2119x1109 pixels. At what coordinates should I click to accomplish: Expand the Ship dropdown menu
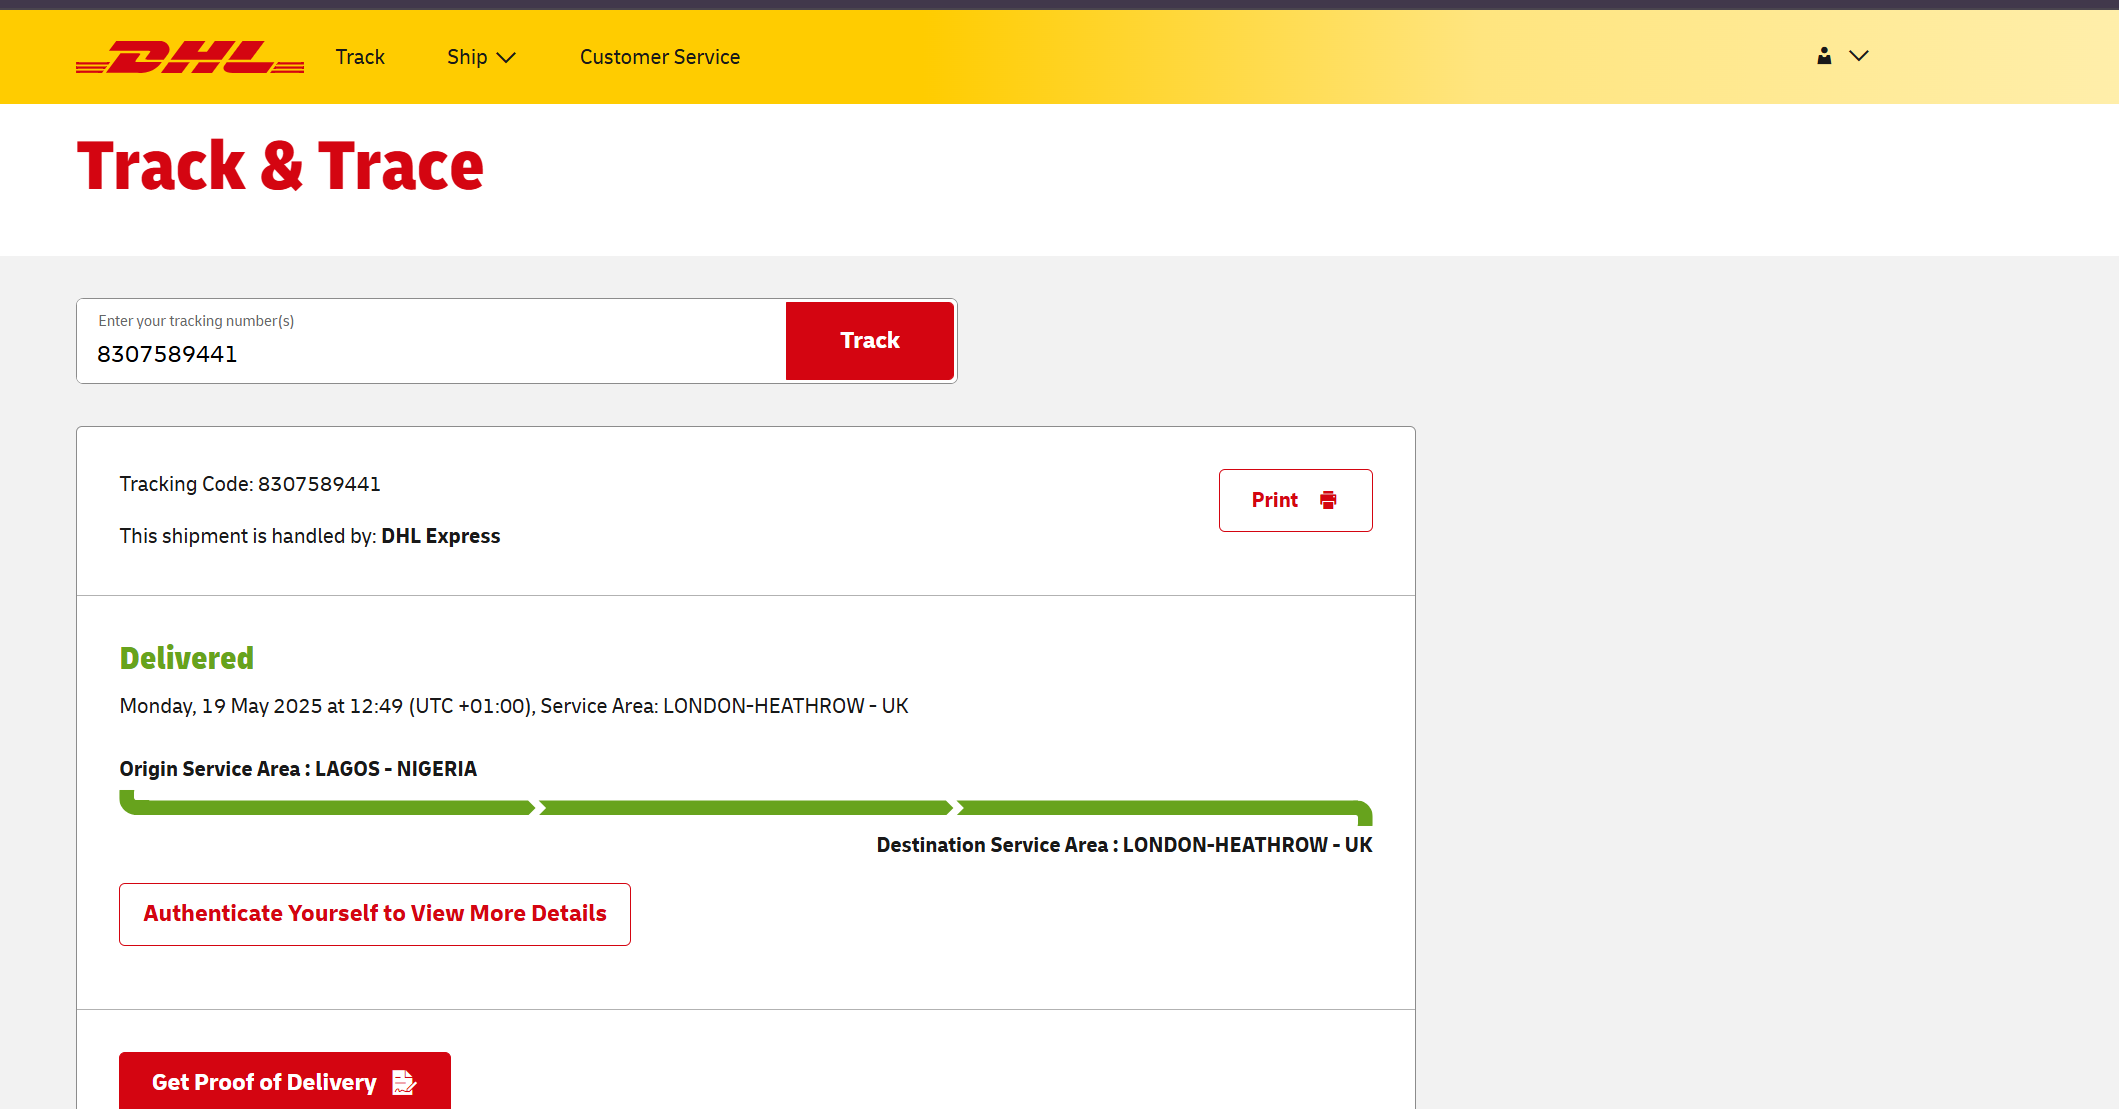coord(481,57)
